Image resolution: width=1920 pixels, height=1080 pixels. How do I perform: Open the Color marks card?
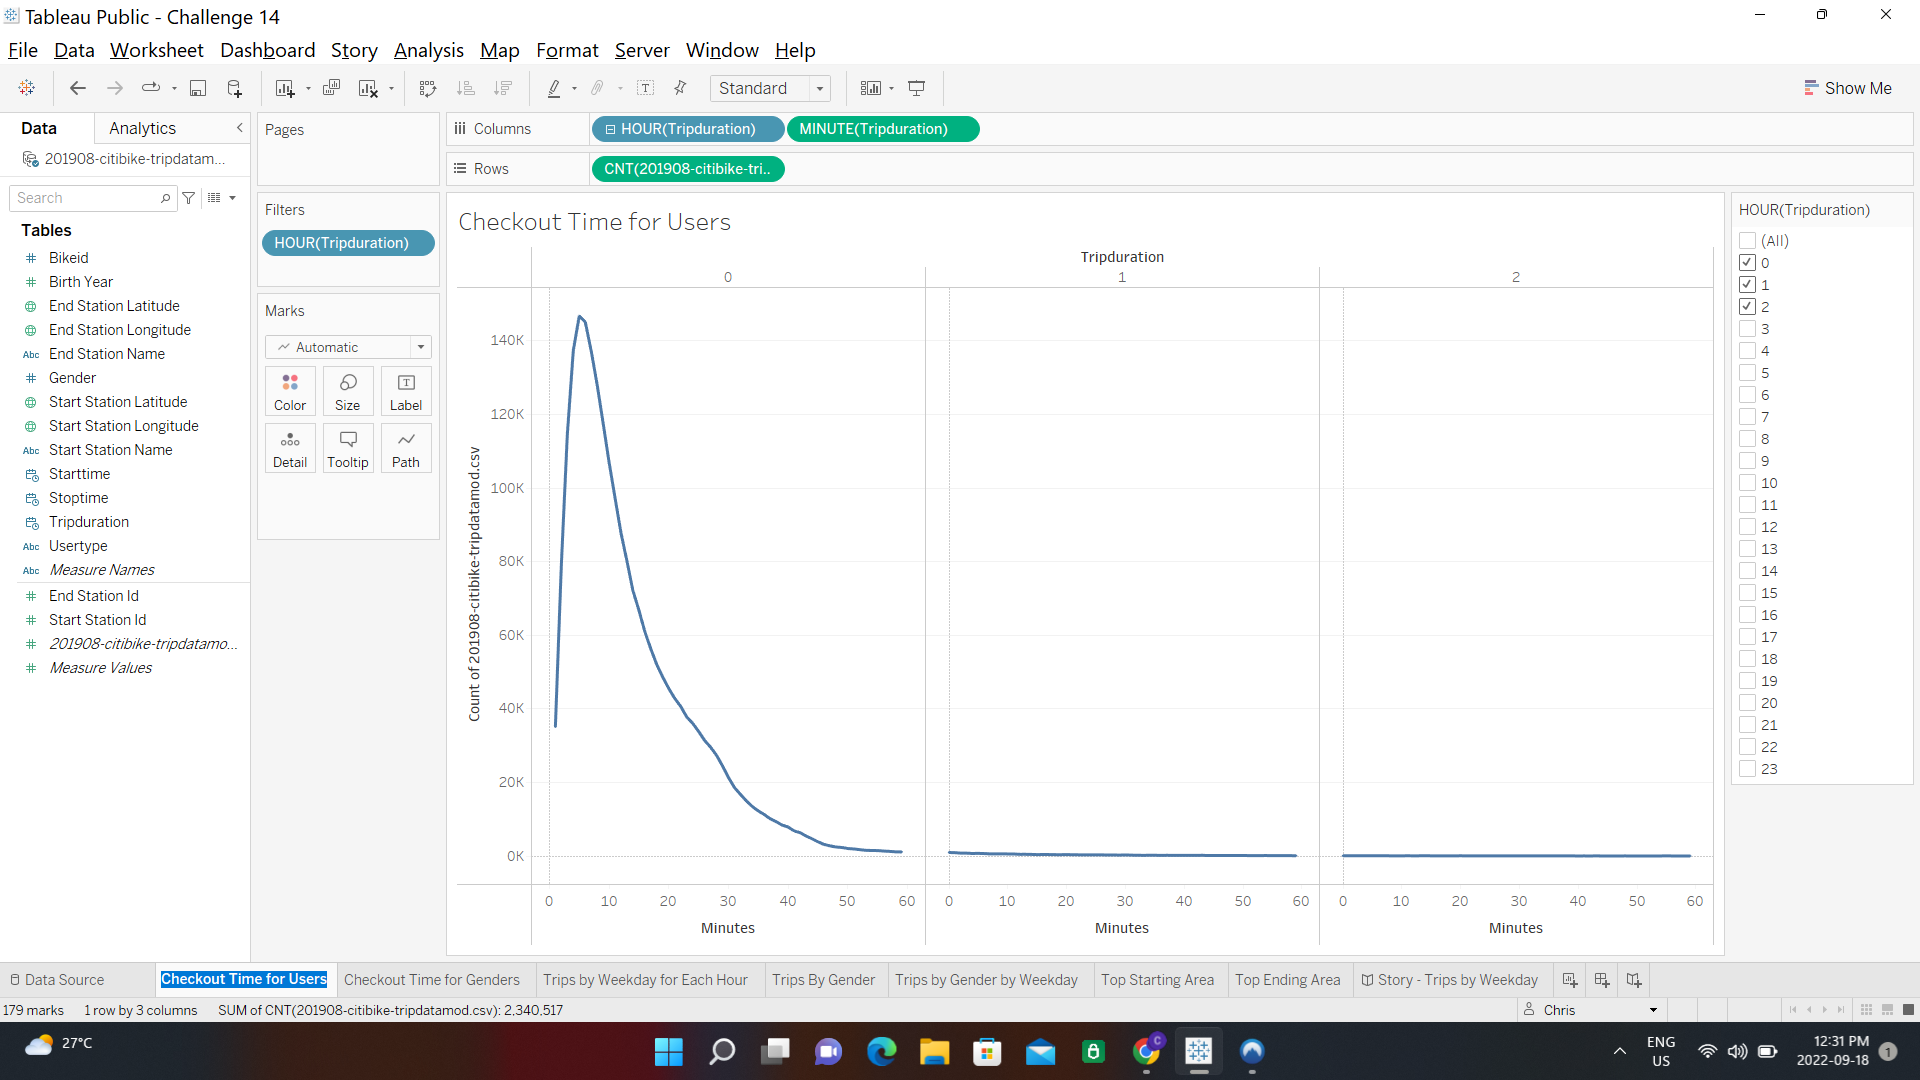[x=289, y=391]
